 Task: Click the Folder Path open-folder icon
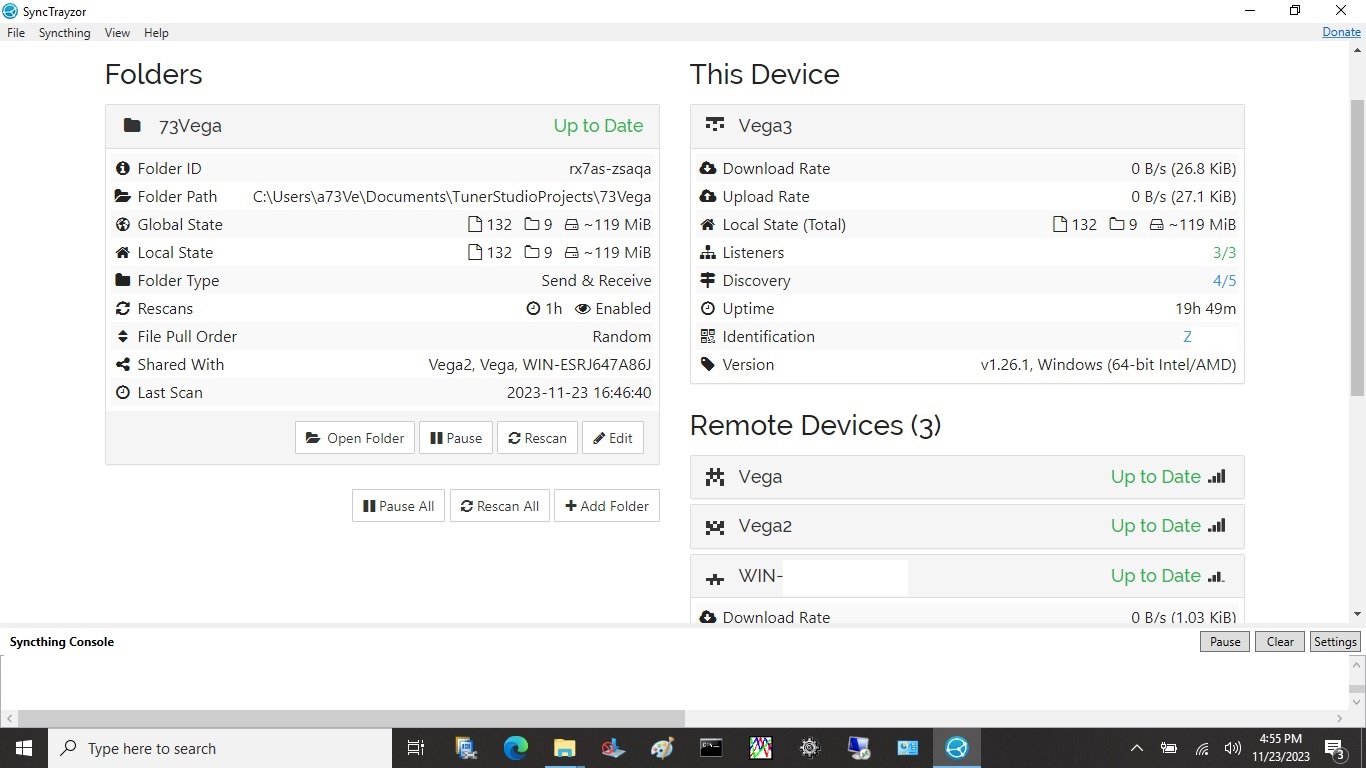(123, 197)
